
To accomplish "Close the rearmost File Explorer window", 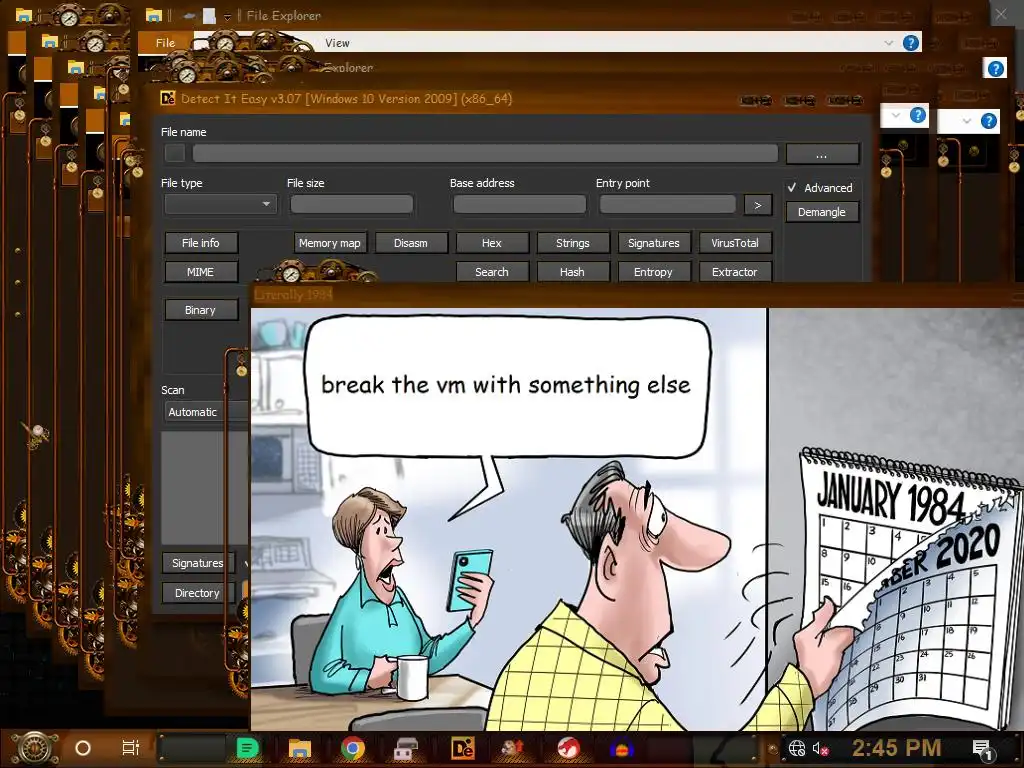I will point(1002,14).
